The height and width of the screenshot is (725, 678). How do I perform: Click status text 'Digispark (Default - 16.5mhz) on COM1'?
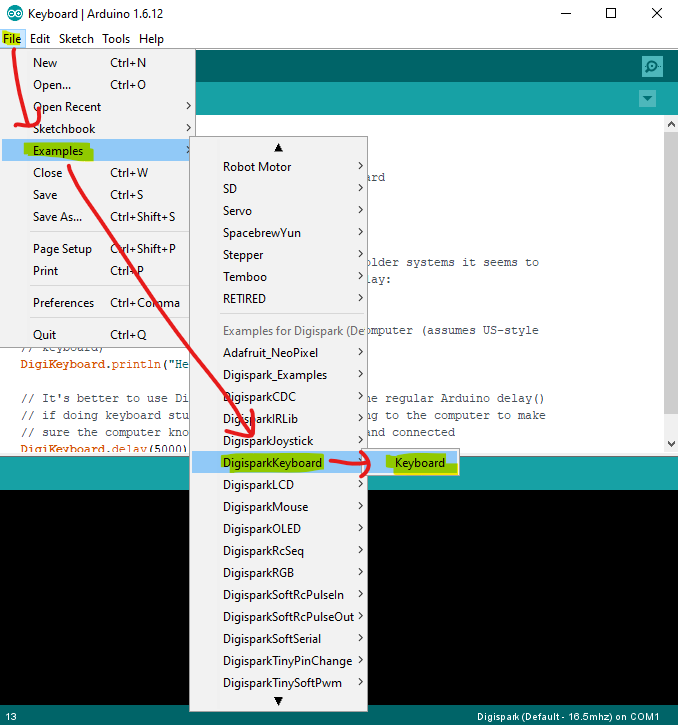[568, 717]
